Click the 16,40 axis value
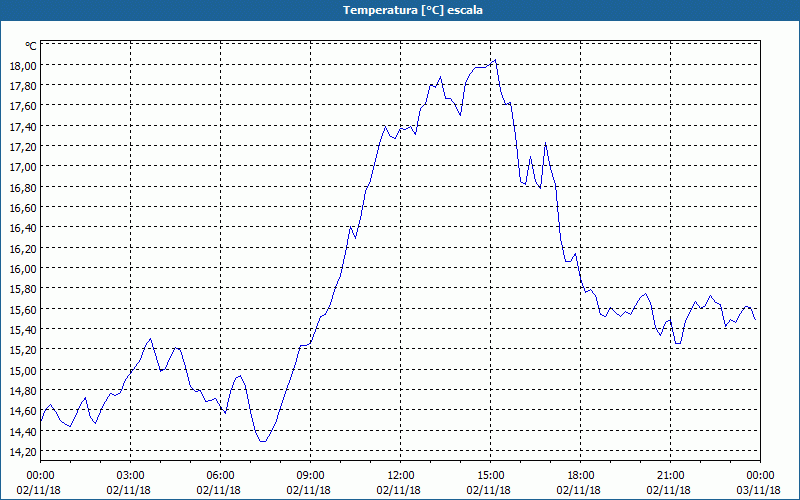 coord(23,228)
